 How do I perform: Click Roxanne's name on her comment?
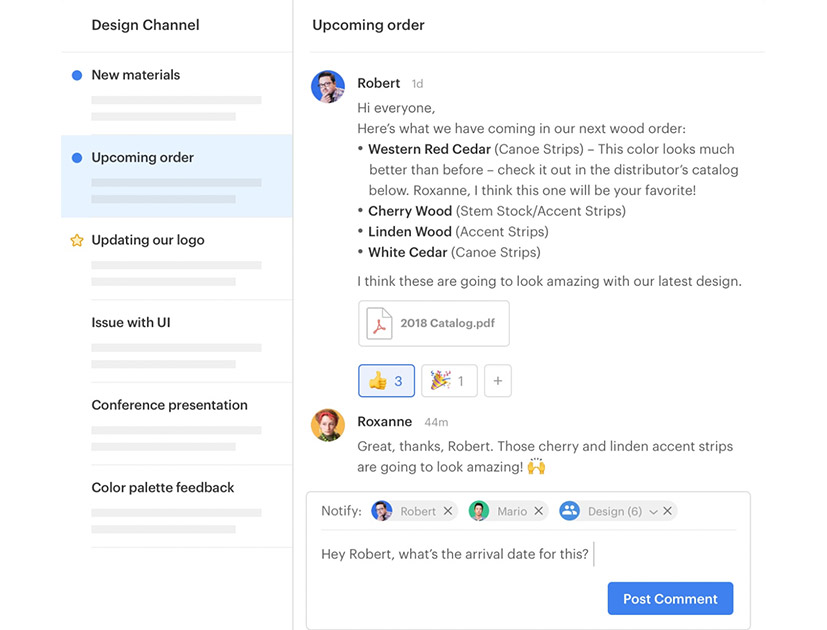tap(384, 422)
